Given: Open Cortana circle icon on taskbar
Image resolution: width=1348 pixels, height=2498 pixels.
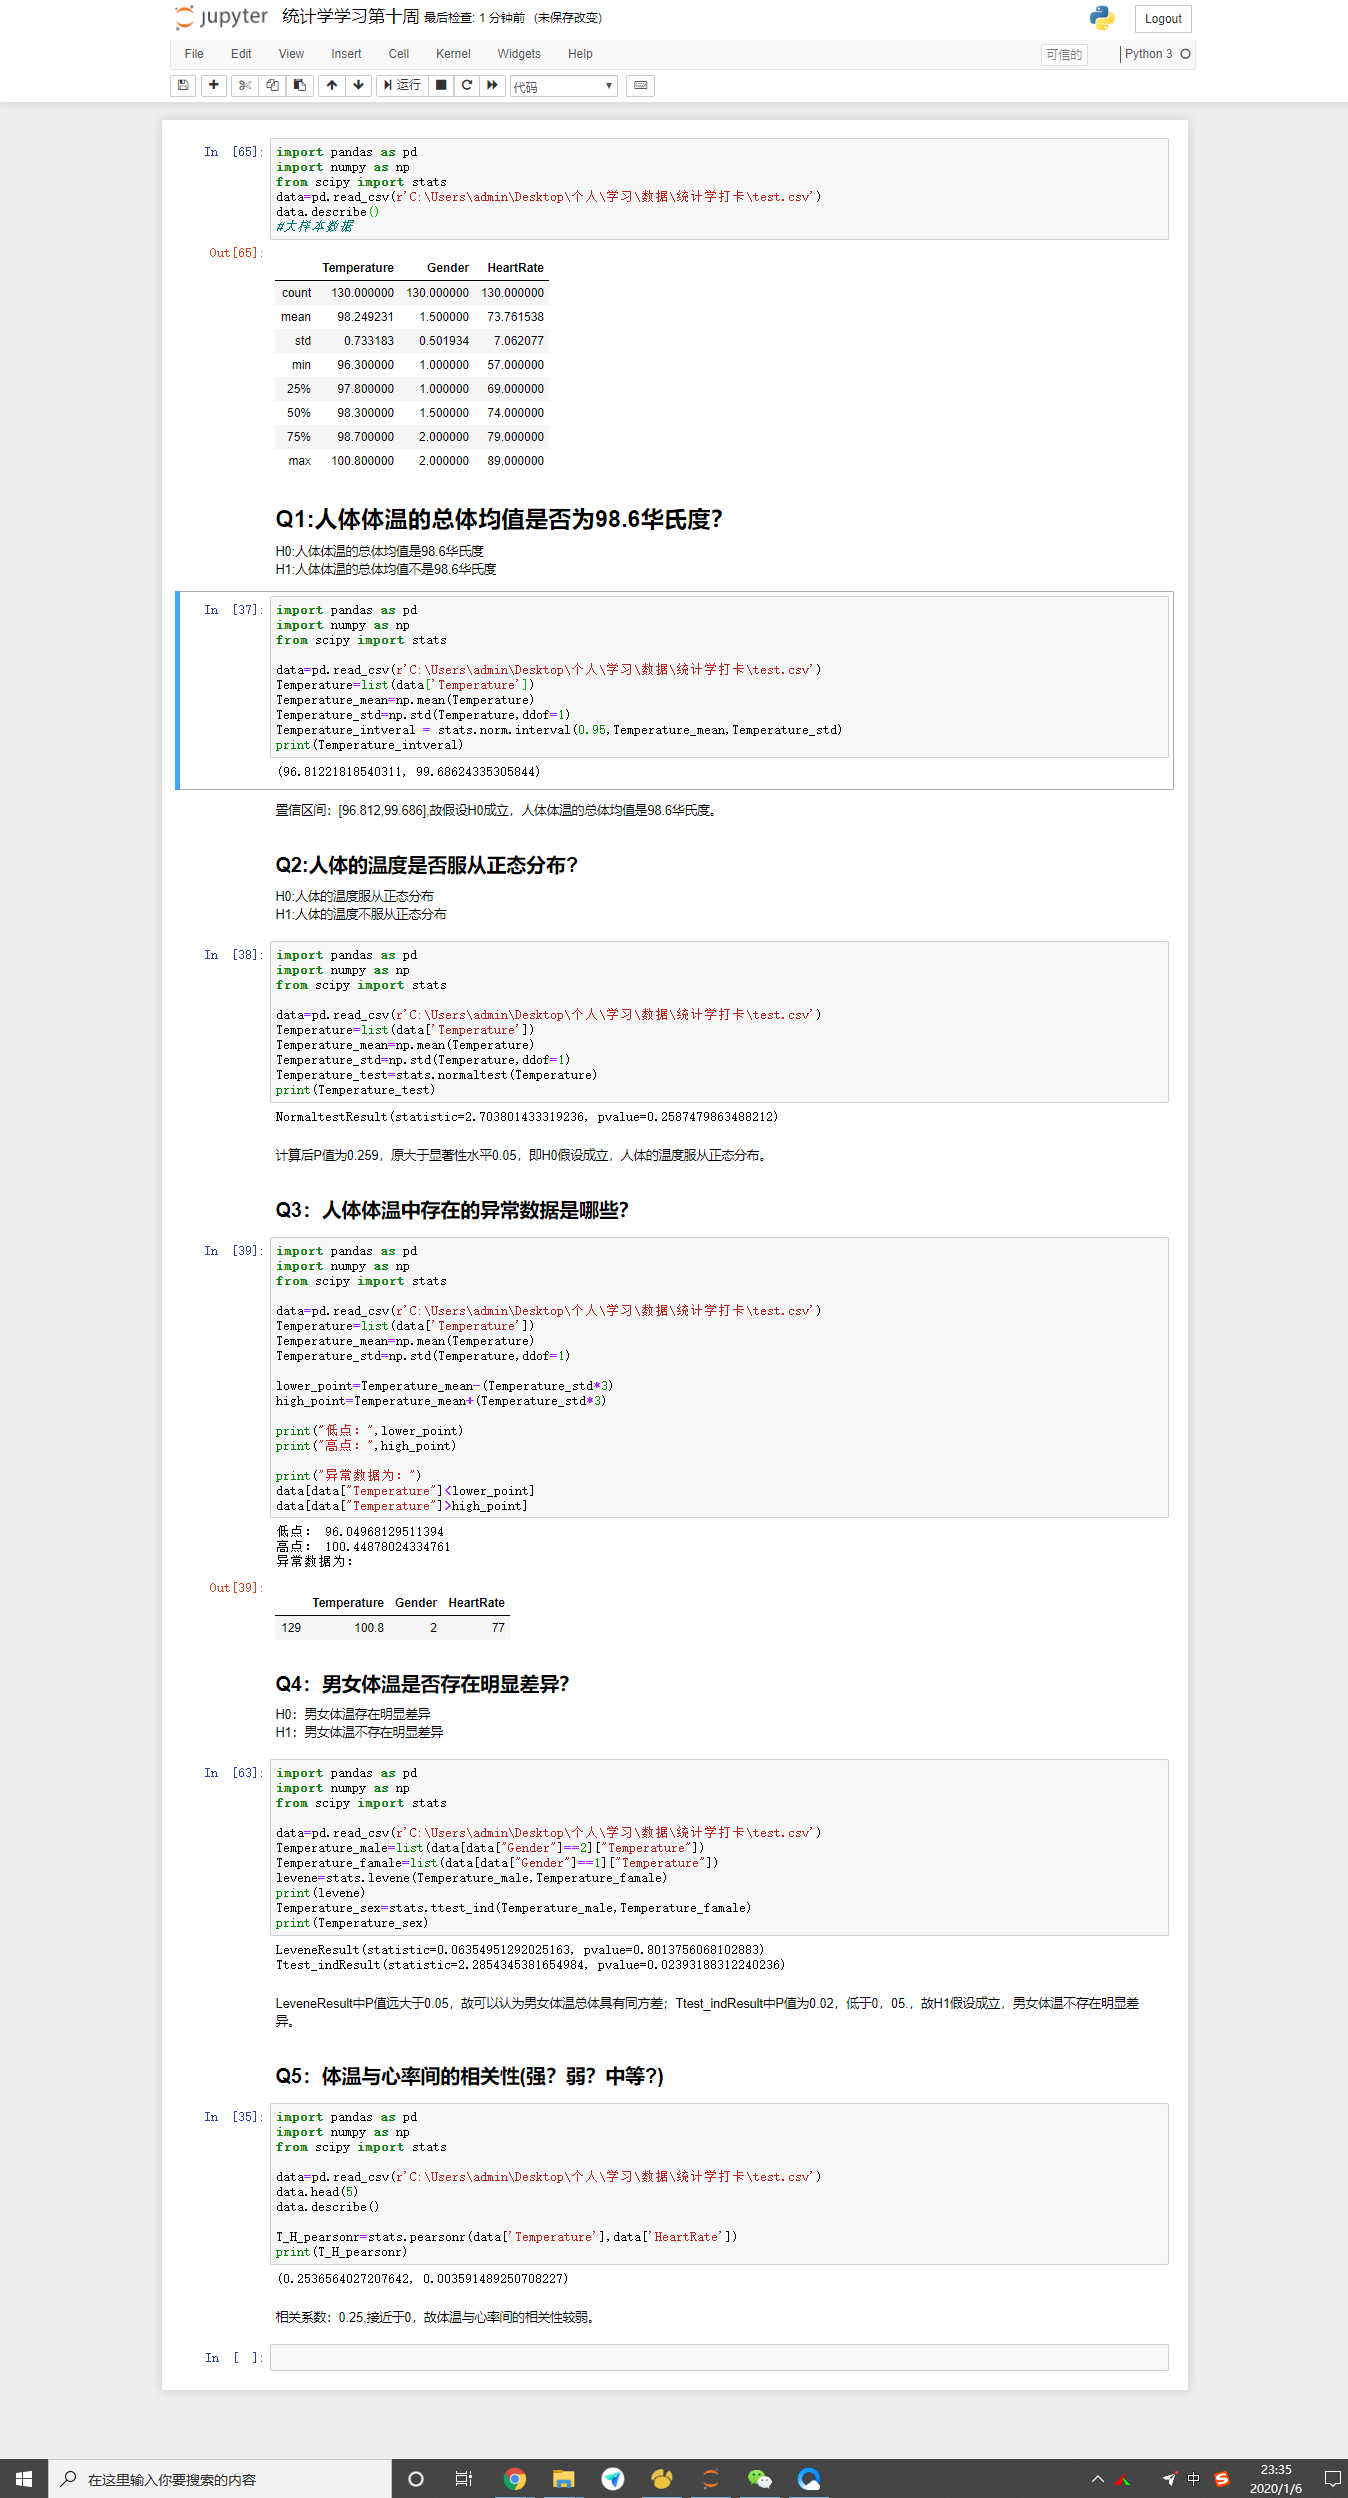Looking at the screenshot, I should [416, 2479].
